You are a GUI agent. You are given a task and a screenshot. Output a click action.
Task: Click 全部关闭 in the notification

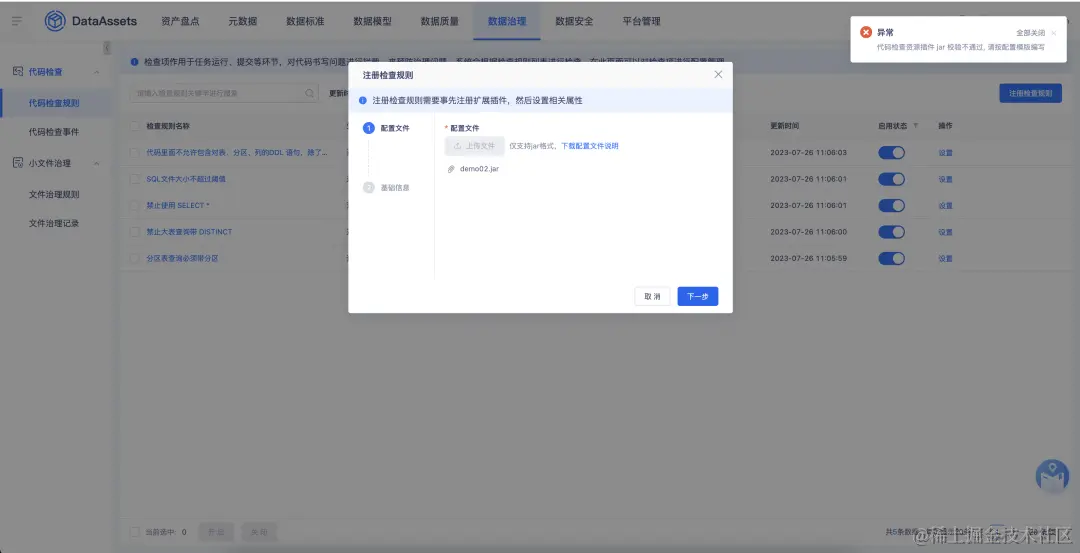point(1030,33)
